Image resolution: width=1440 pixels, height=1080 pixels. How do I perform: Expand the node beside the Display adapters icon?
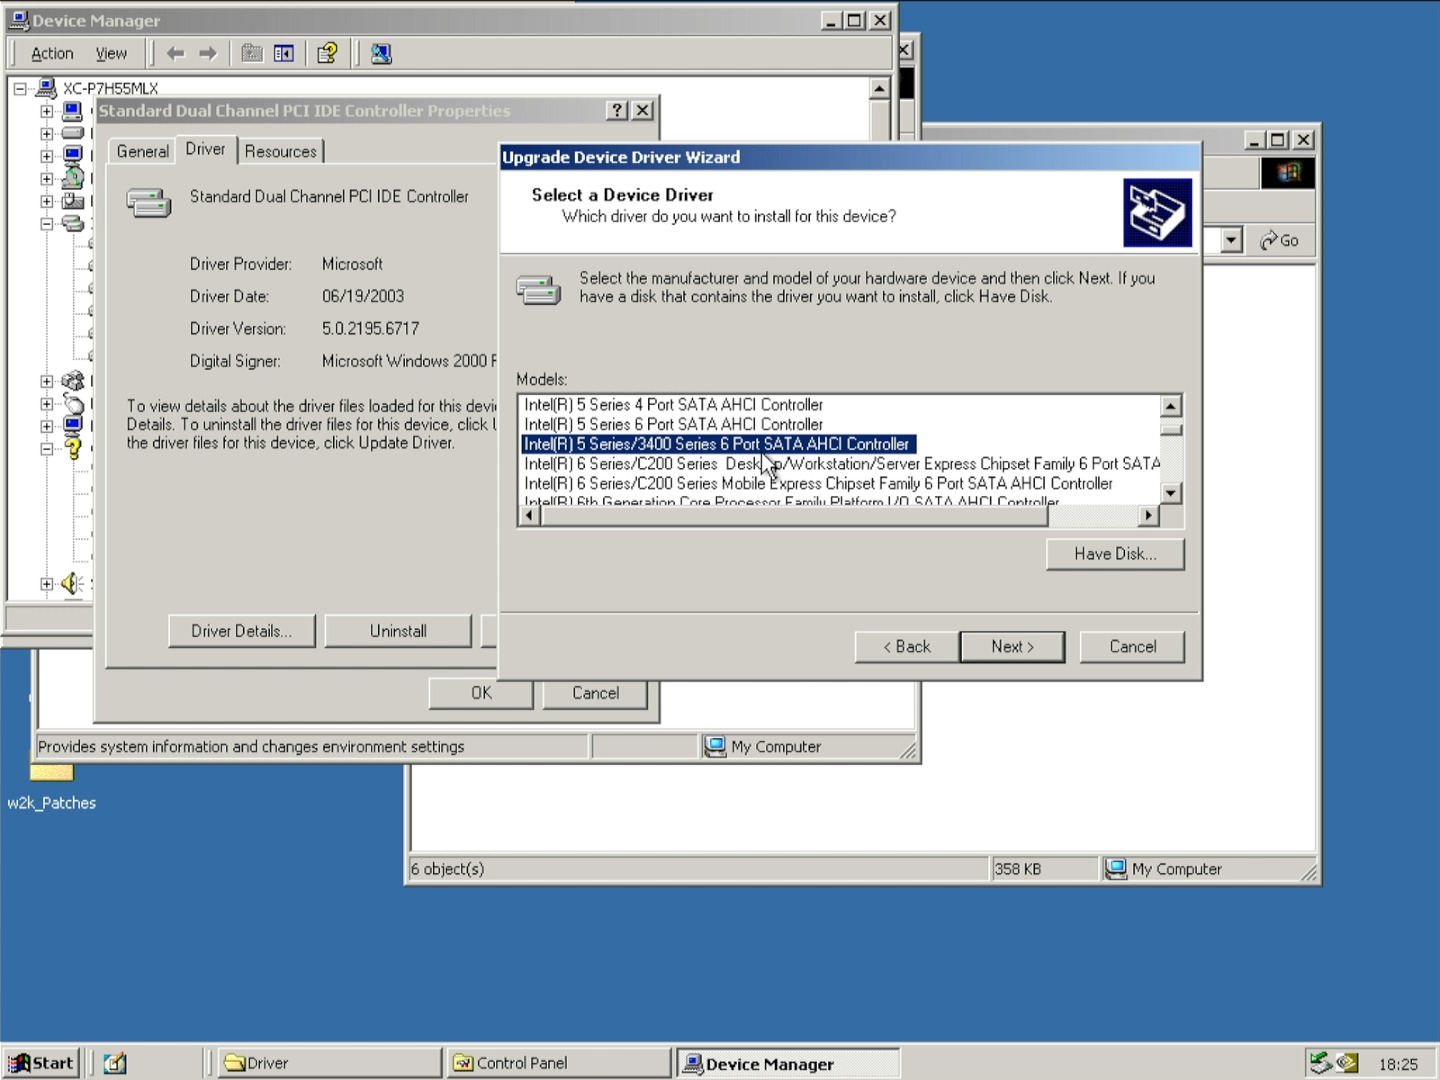point(46,156)
